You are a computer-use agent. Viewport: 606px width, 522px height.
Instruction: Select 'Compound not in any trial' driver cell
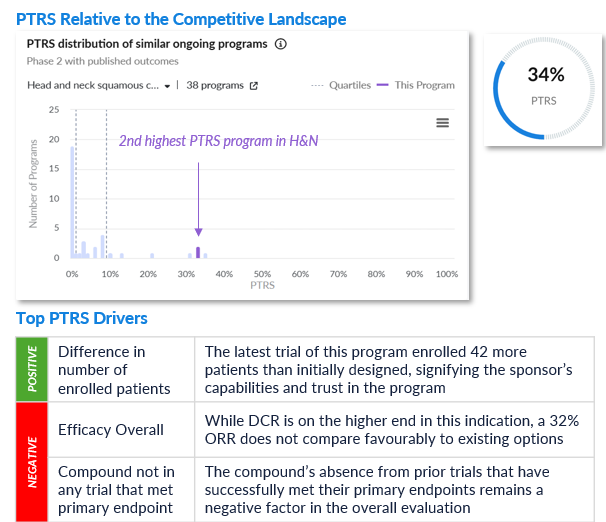(x=121, y=490)
